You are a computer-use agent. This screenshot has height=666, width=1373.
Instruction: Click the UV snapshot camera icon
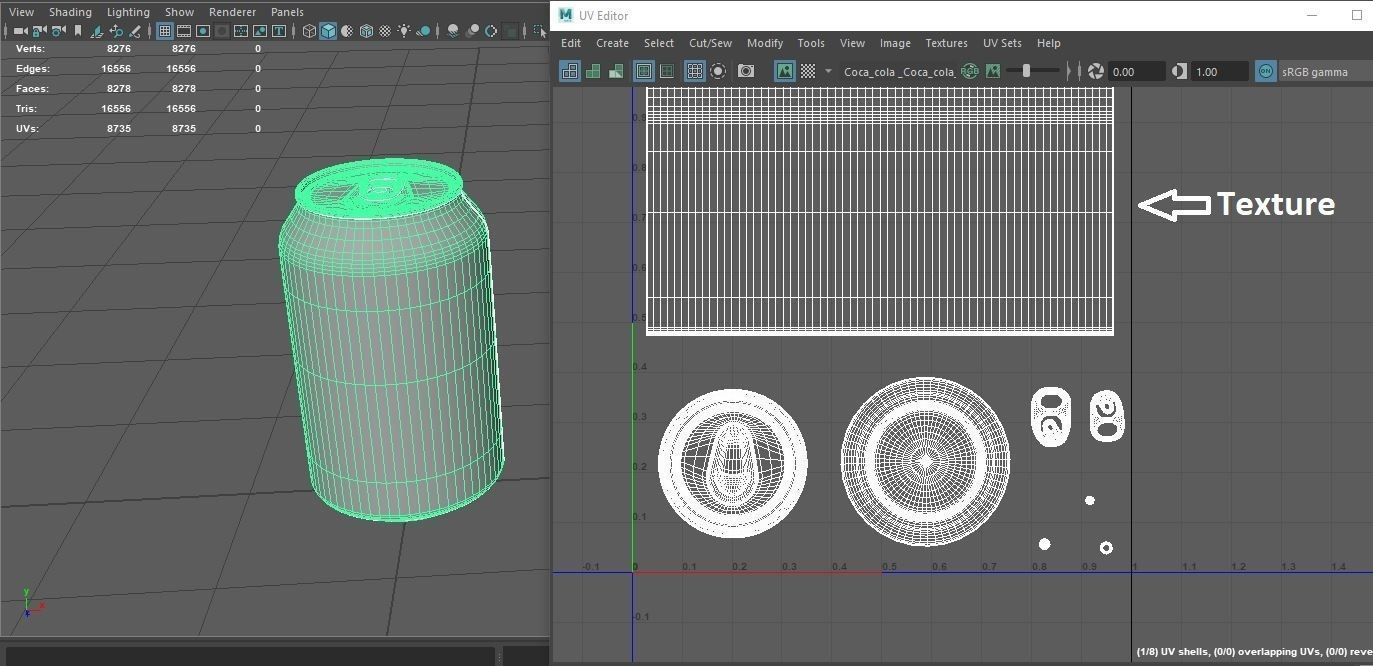(746, 71)
